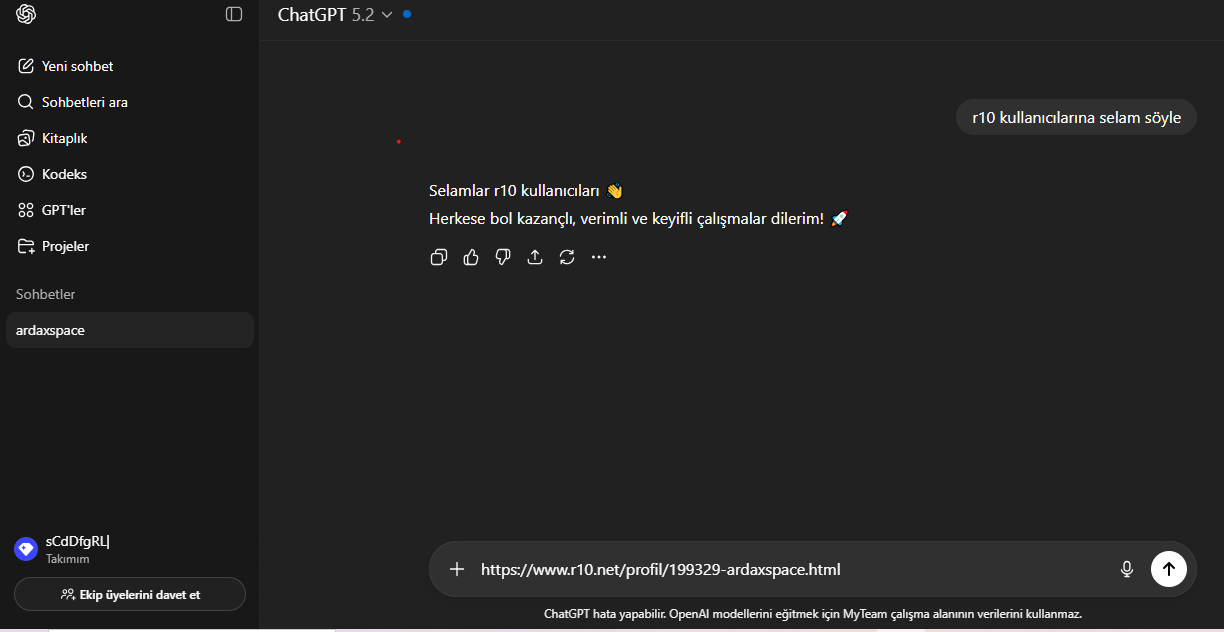1224x632 pixels.
Task: Click the plus attach button in composer
Action: (457, 569)
